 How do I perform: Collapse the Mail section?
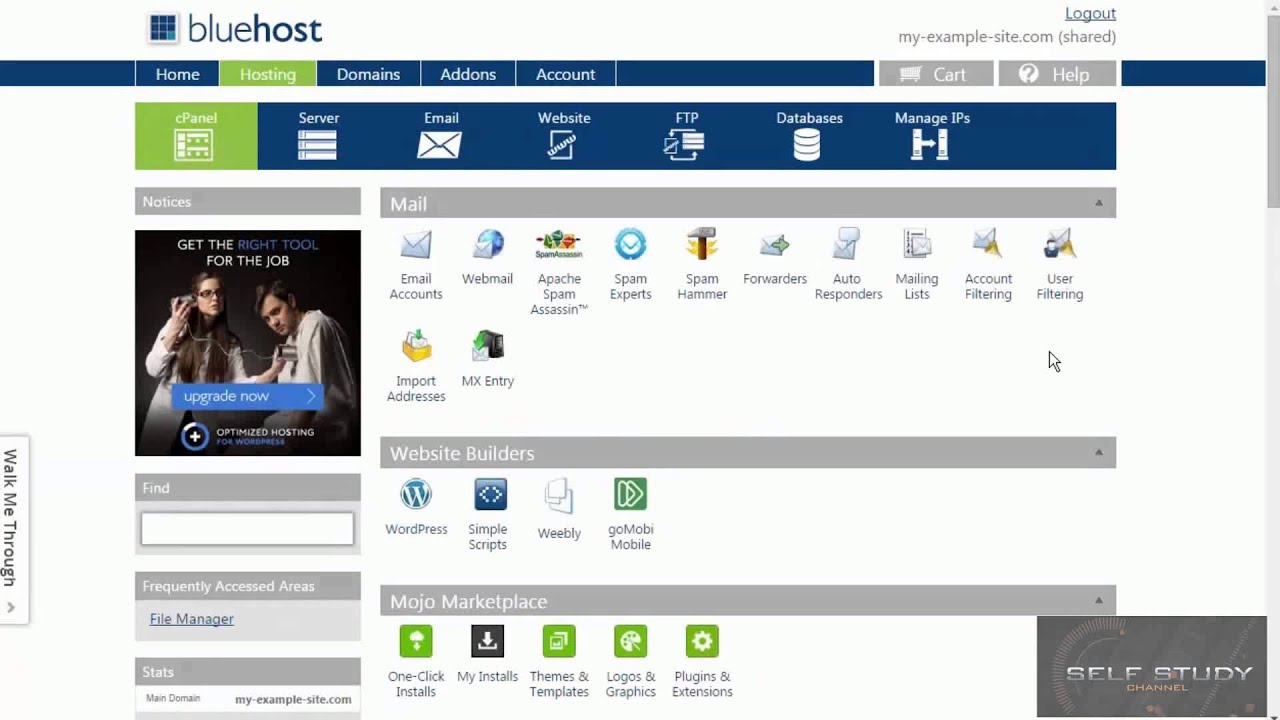click(x=1098, y=203)
